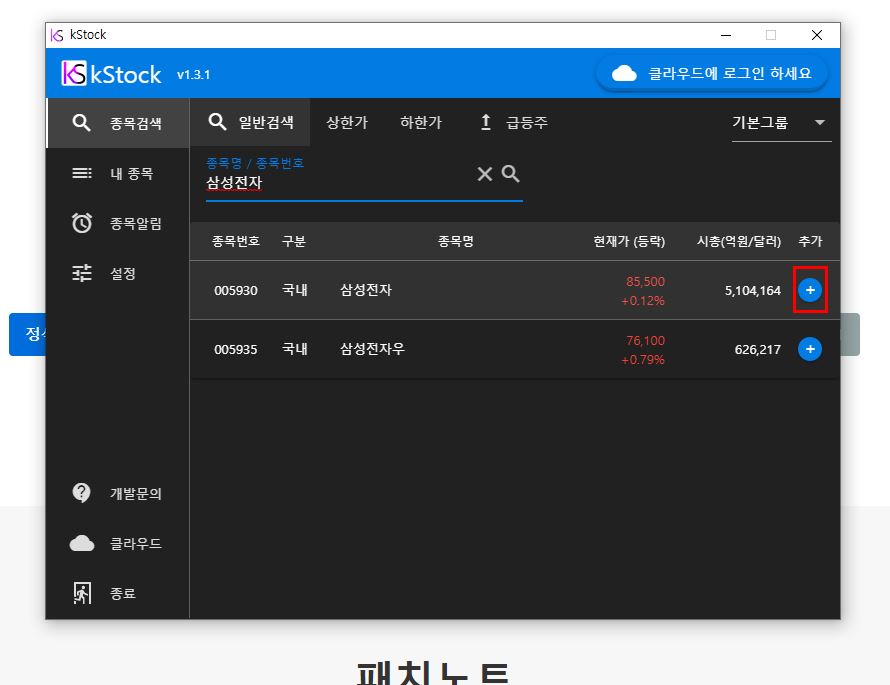
Task: Expand the 기본그룹 group dropdown
Action: point(782,123)
